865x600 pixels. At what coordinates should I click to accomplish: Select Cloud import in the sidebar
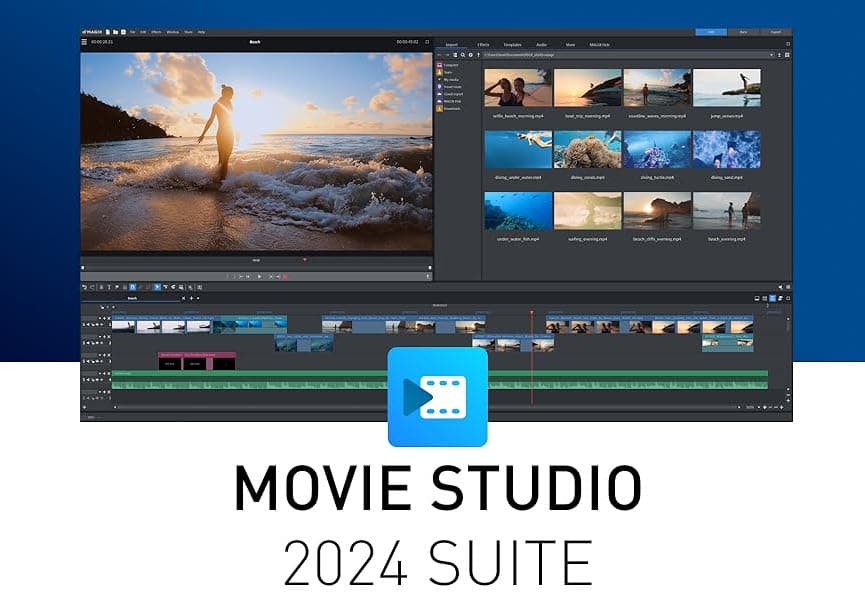click(450, 94)
